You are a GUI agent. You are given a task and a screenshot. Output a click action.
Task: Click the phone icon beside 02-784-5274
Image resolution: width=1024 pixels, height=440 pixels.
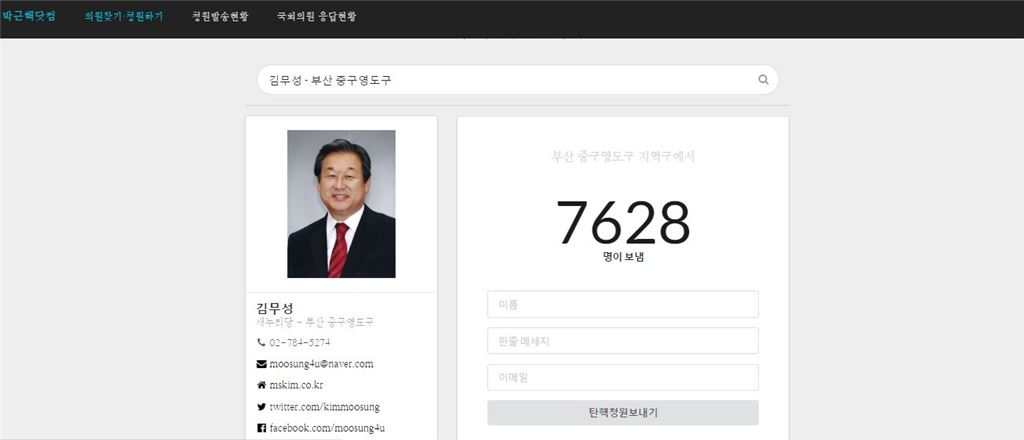point(261,342)
